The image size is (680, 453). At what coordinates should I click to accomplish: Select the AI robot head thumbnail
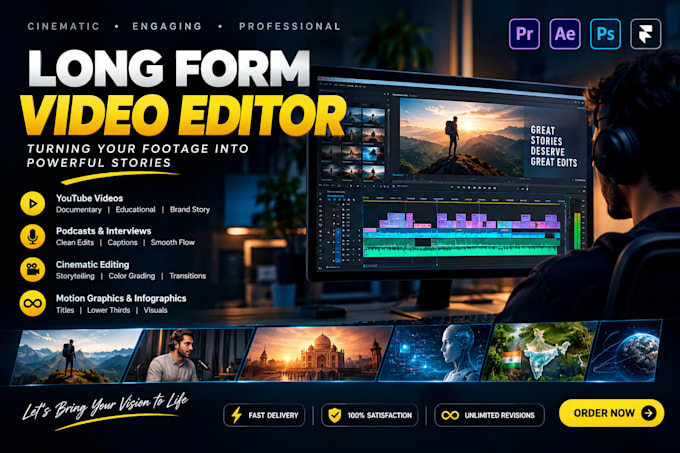(x=435, y=353)
